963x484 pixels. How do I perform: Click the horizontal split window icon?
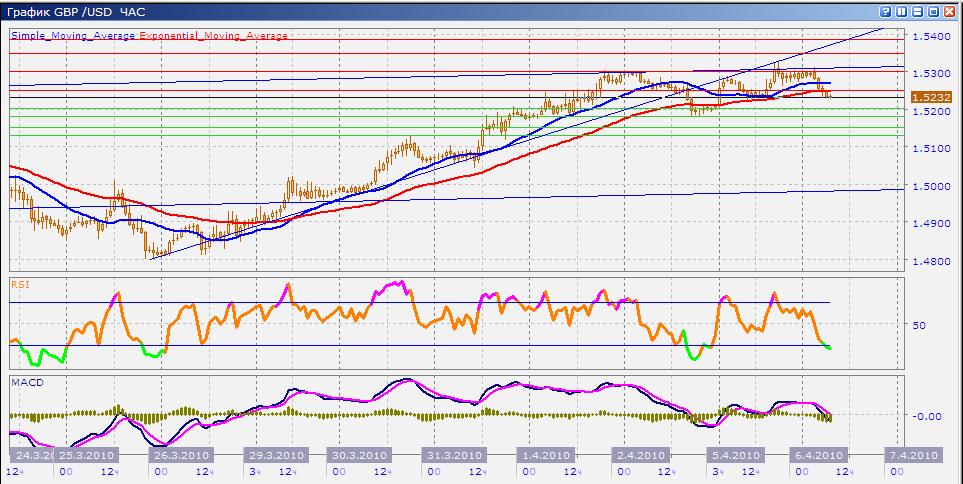[917, 11]
